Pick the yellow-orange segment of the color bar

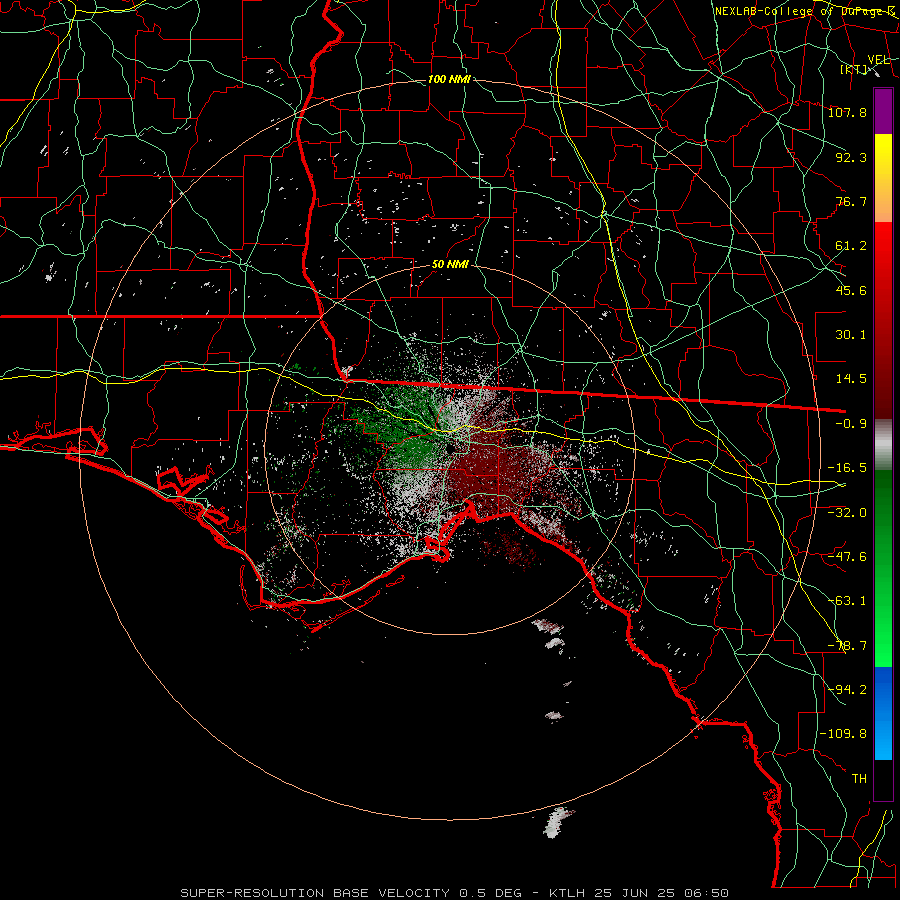pos(883,178)
